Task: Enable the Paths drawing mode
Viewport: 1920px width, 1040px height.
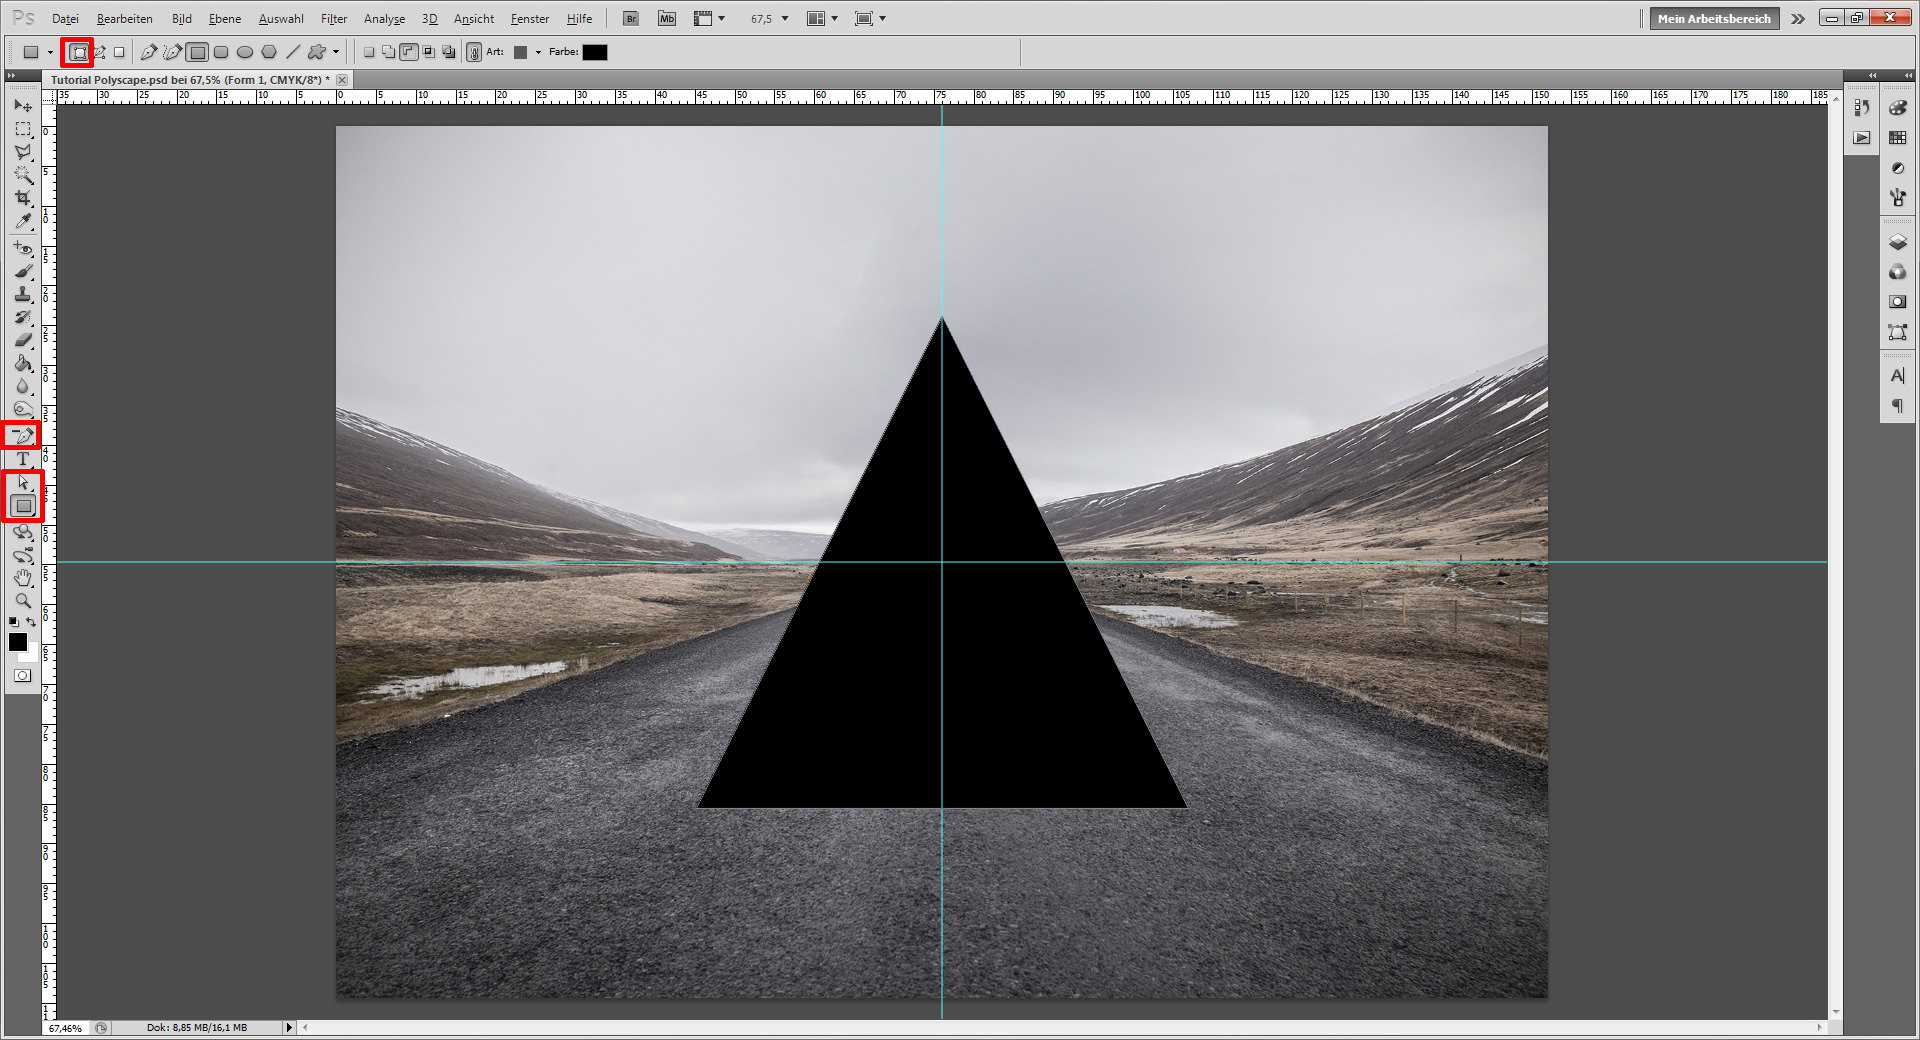Action: pos(98,52)
